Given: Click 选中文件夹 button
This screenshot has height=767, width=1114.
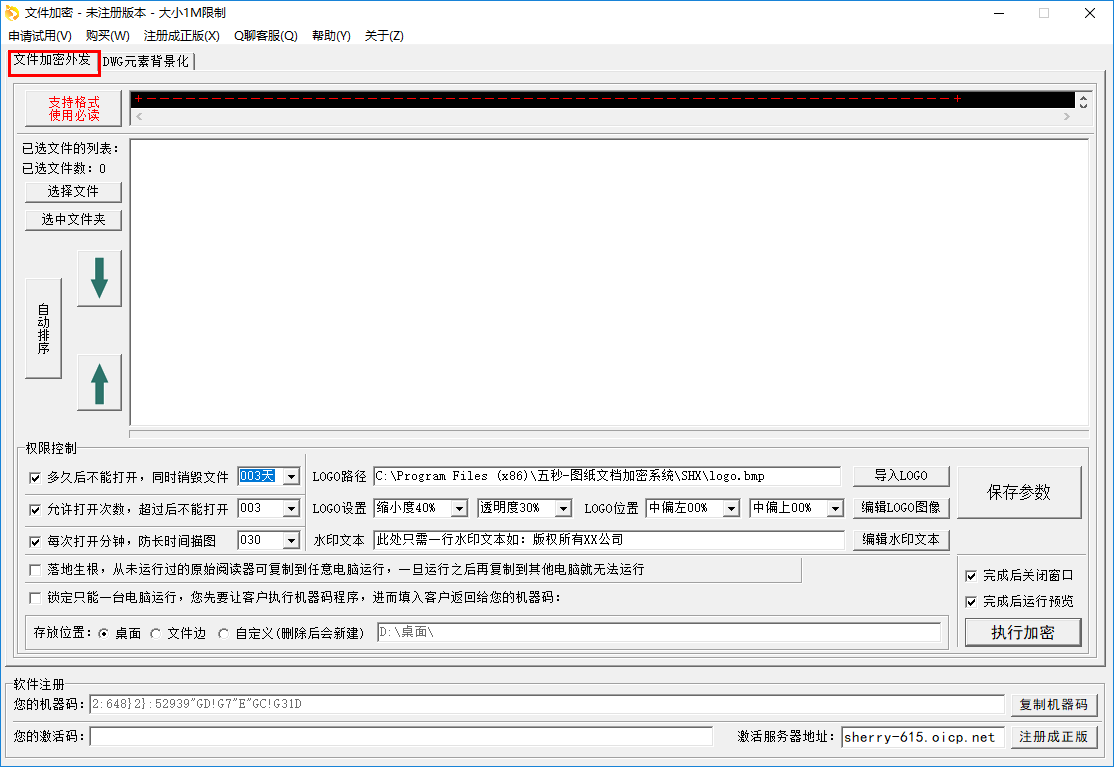Looking at the screenshot, I should click(73, 220).
